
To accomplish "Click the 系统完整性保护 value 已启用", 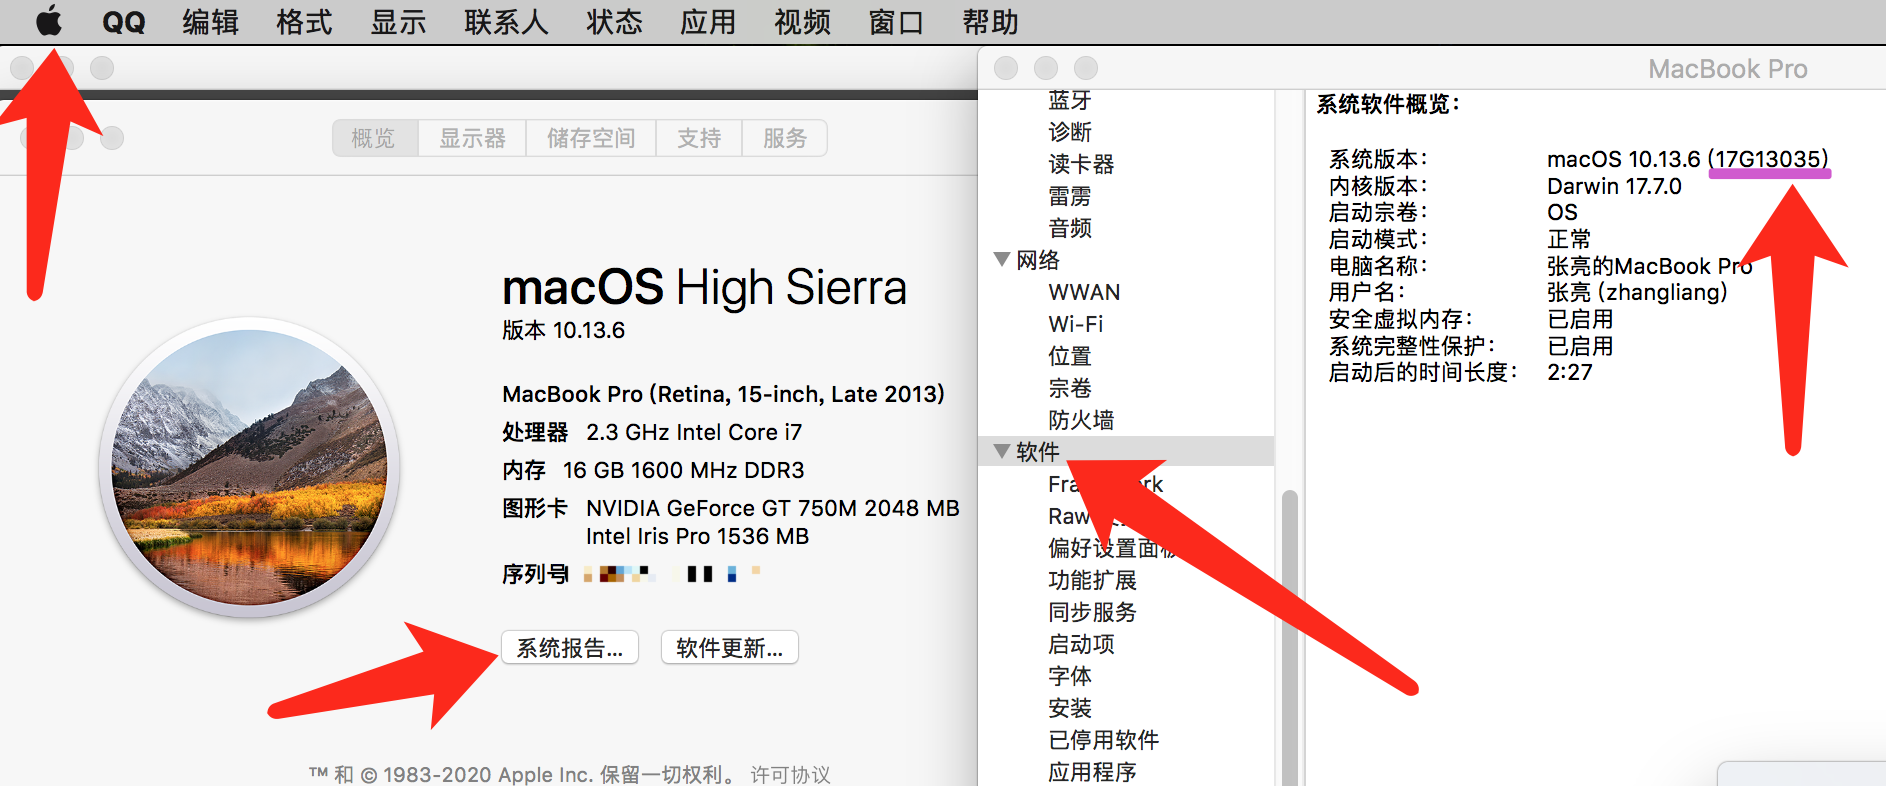I will (1580, 346).
